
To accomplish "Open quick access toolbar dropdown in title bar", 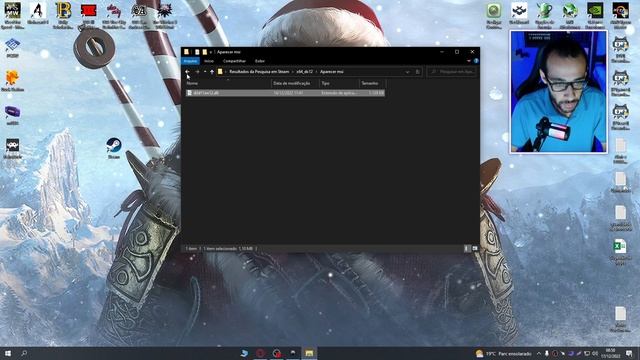I will point(211,52).
